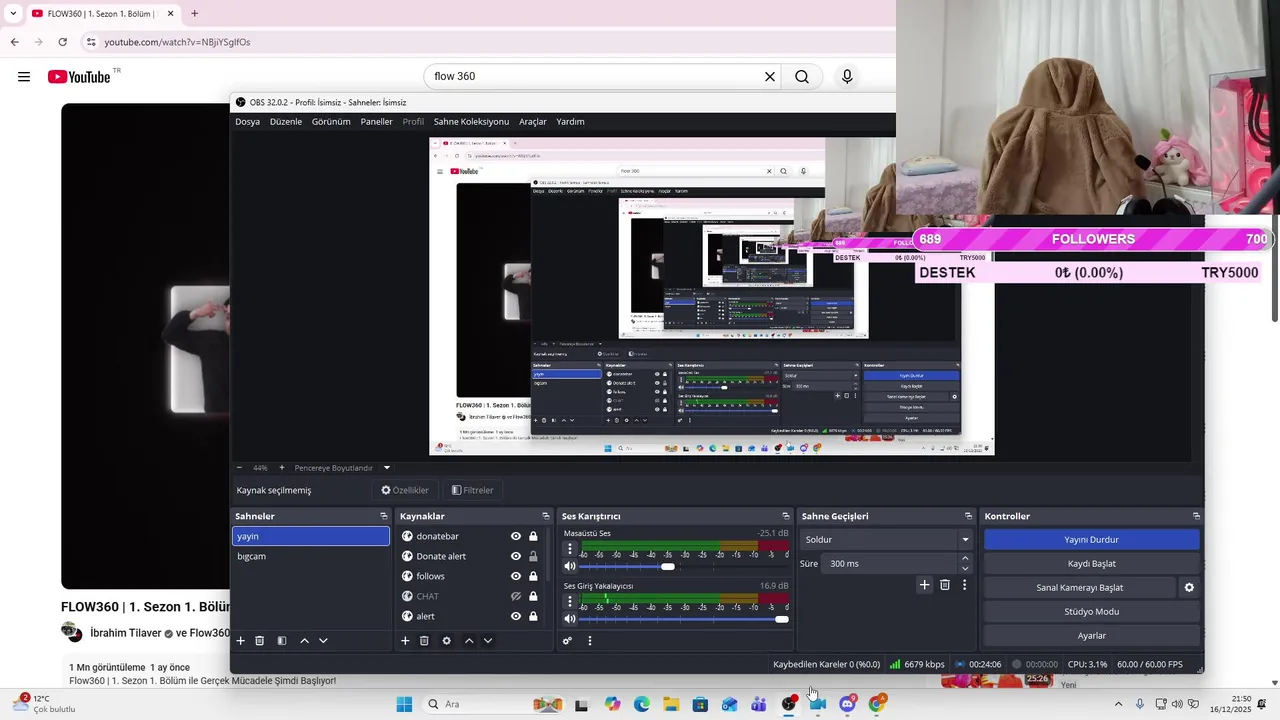Image resolution: width=1280 pixels, height=720 pixels.
Task: Unlock the CHAT source
Action: point(533,596)
